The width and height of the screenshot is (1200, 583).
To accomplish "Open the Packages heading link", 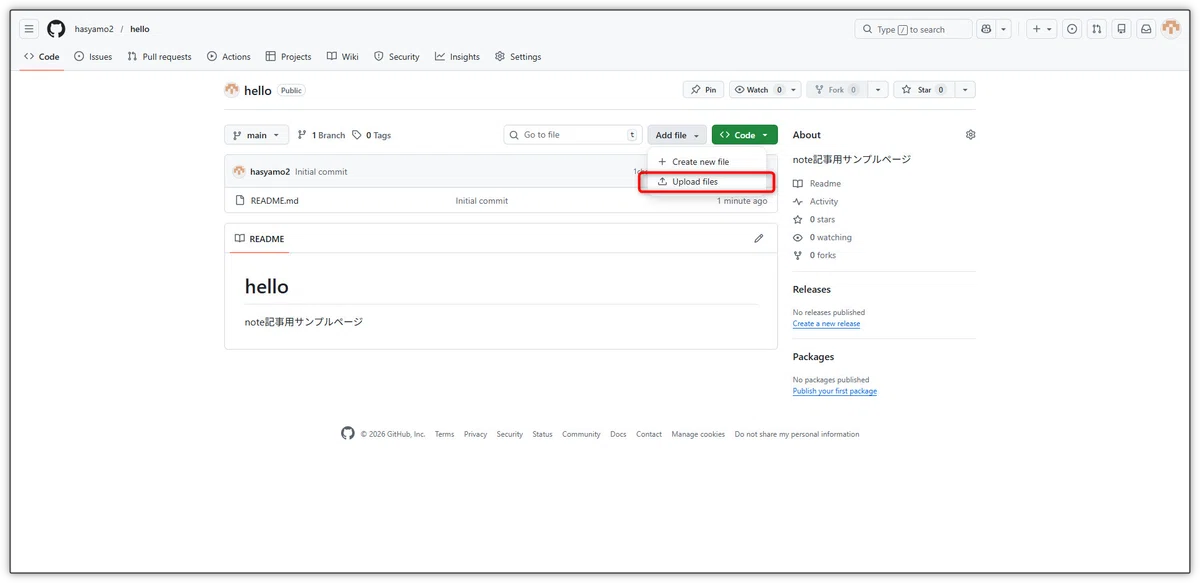I will point(813,357).
